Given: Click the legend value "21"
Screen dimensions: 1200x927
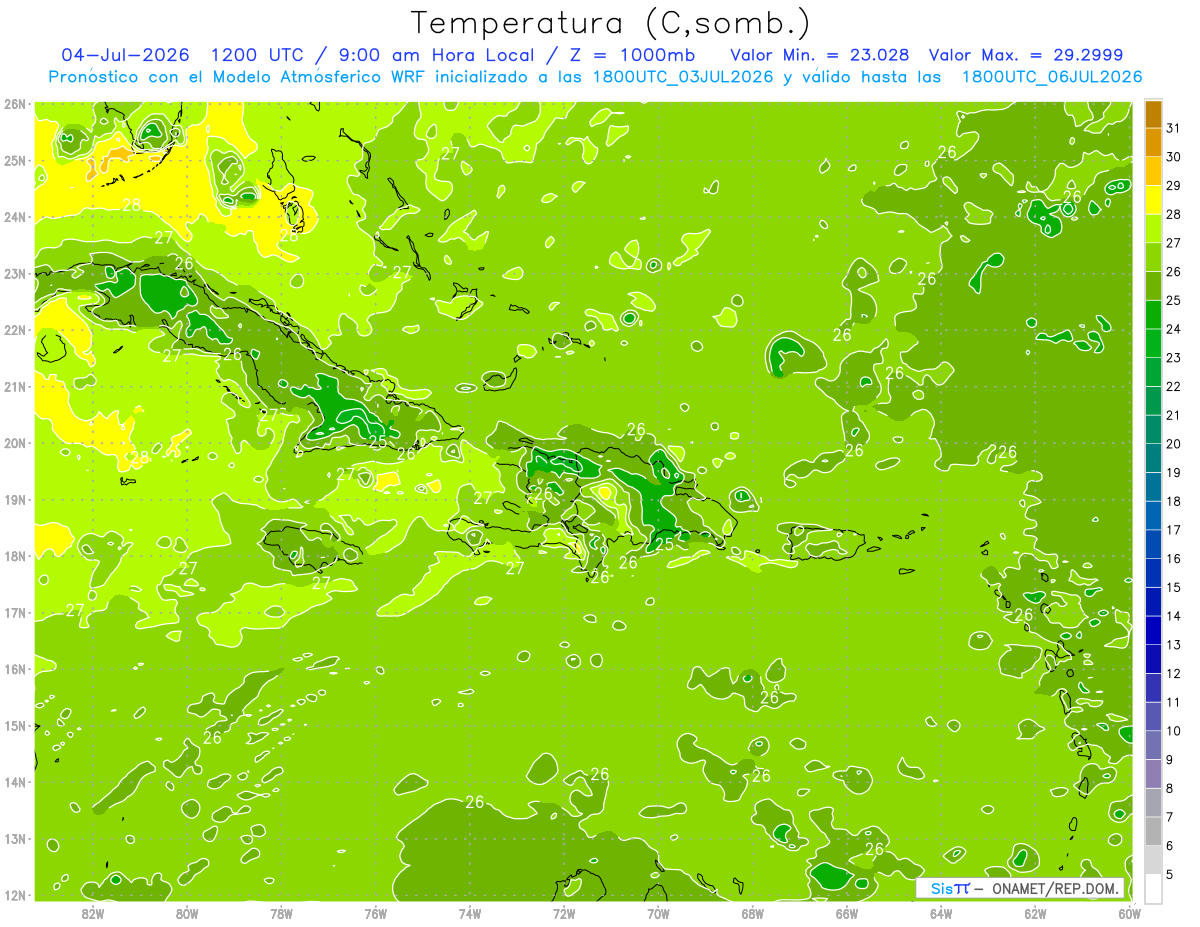Looking at the screenshot, I should [1174, 415].
